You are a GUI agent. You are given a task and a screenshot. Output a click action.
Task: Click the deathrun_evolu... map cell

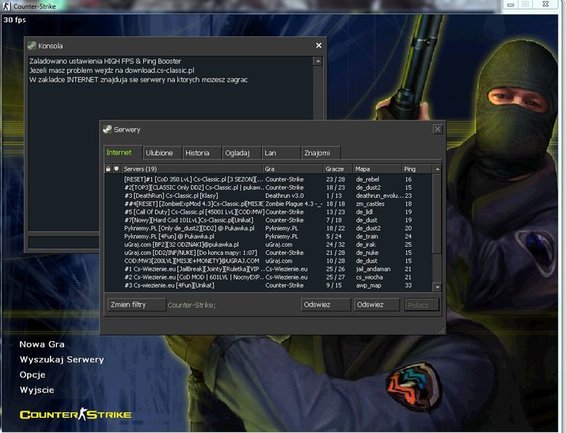379,196
